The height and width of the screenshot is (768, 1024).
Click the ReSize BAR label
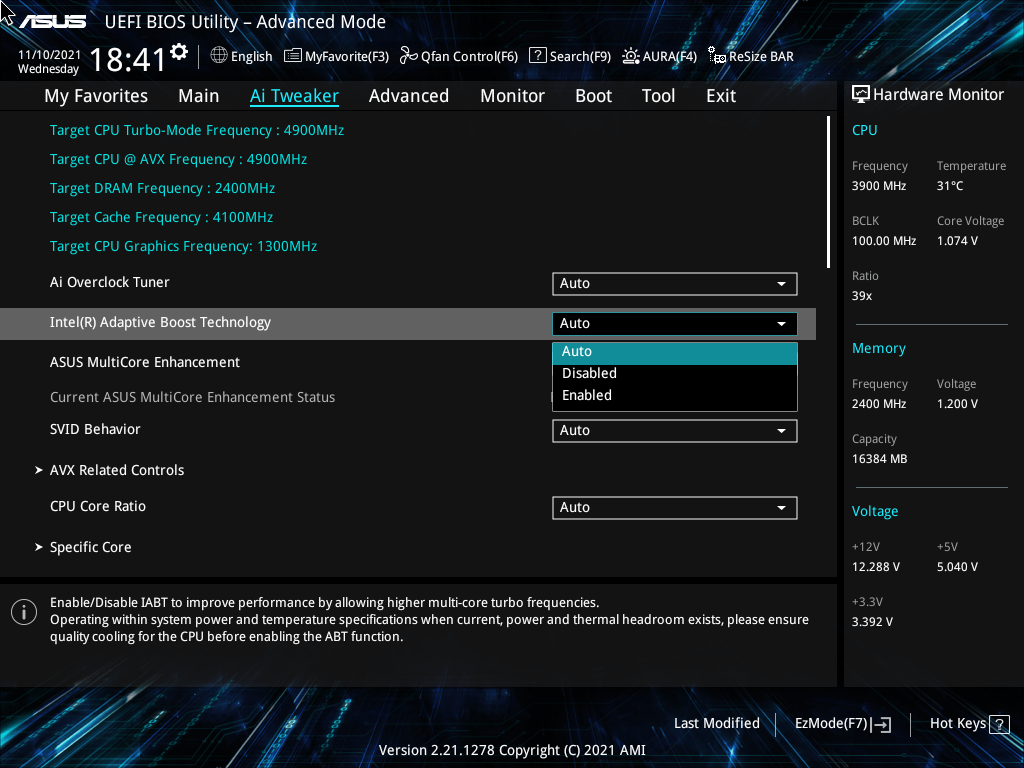[761, 57]
